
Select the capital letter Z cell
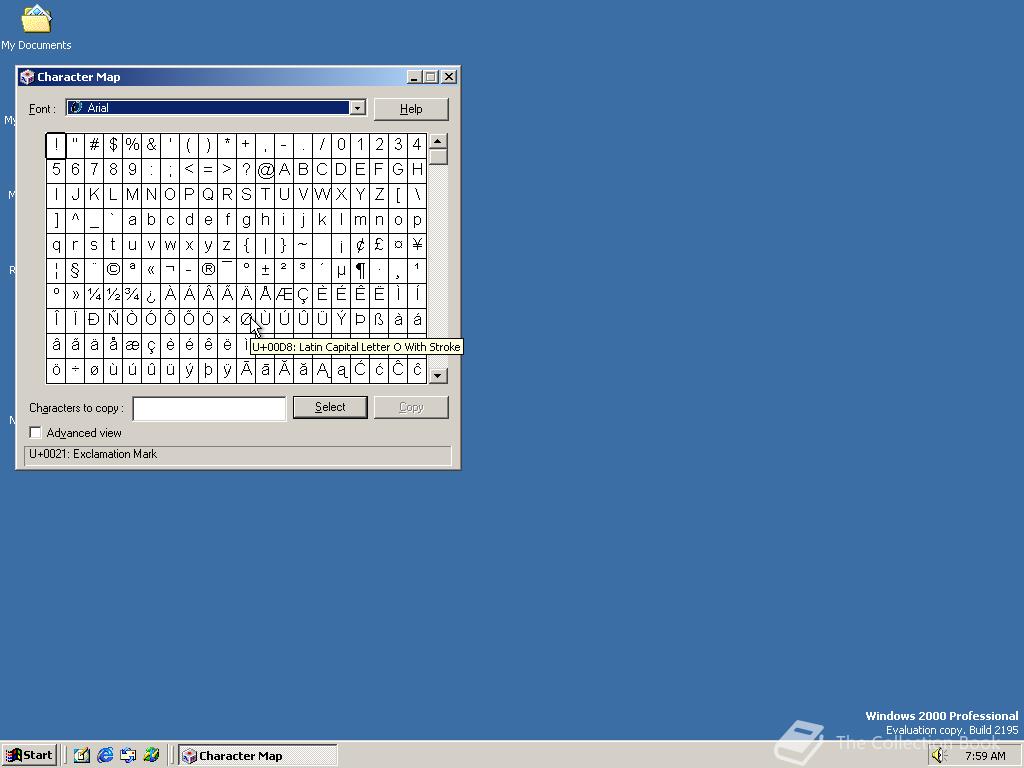point(379,195)
